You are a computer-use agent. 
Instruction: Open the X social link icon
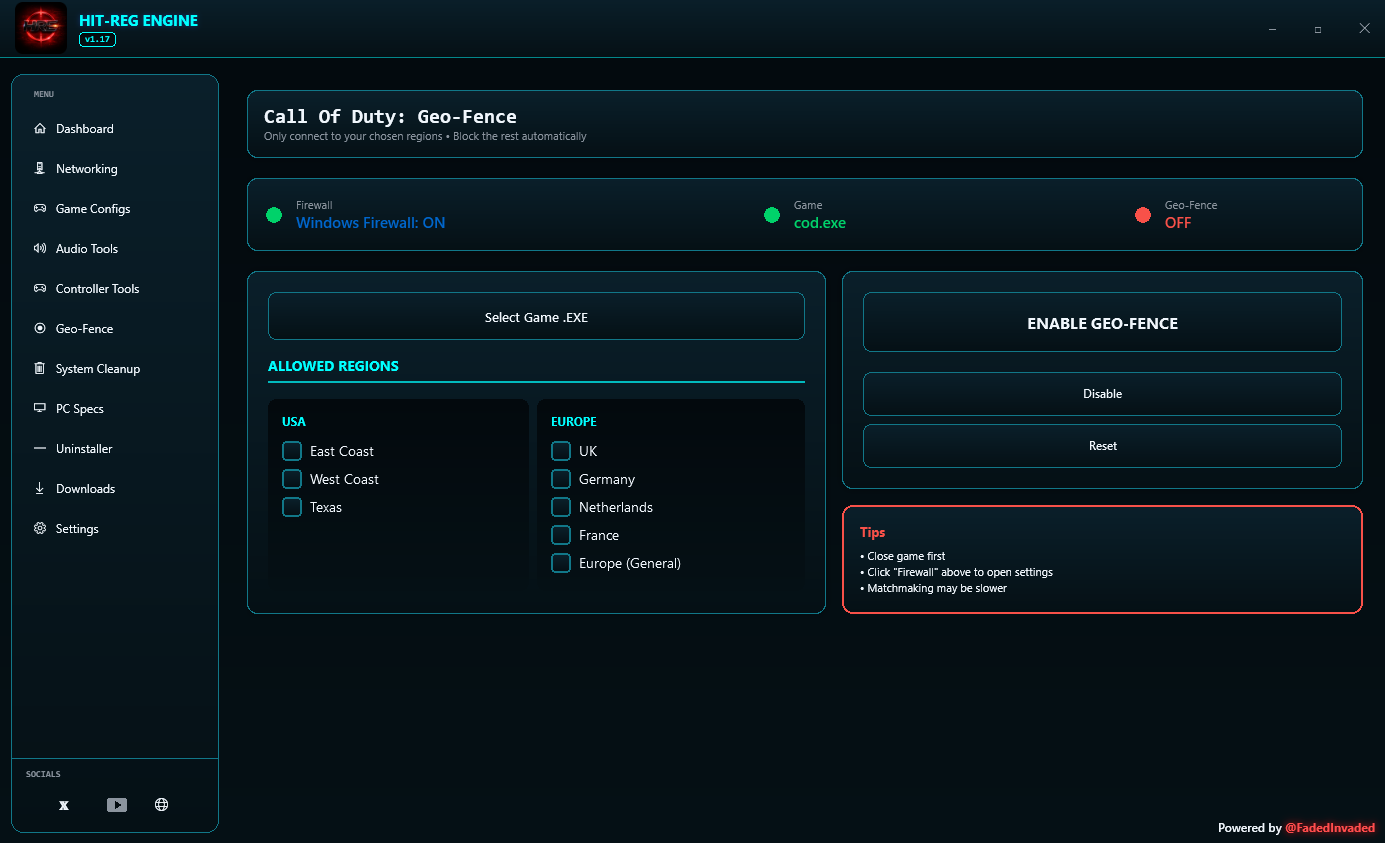coord(64,805)
